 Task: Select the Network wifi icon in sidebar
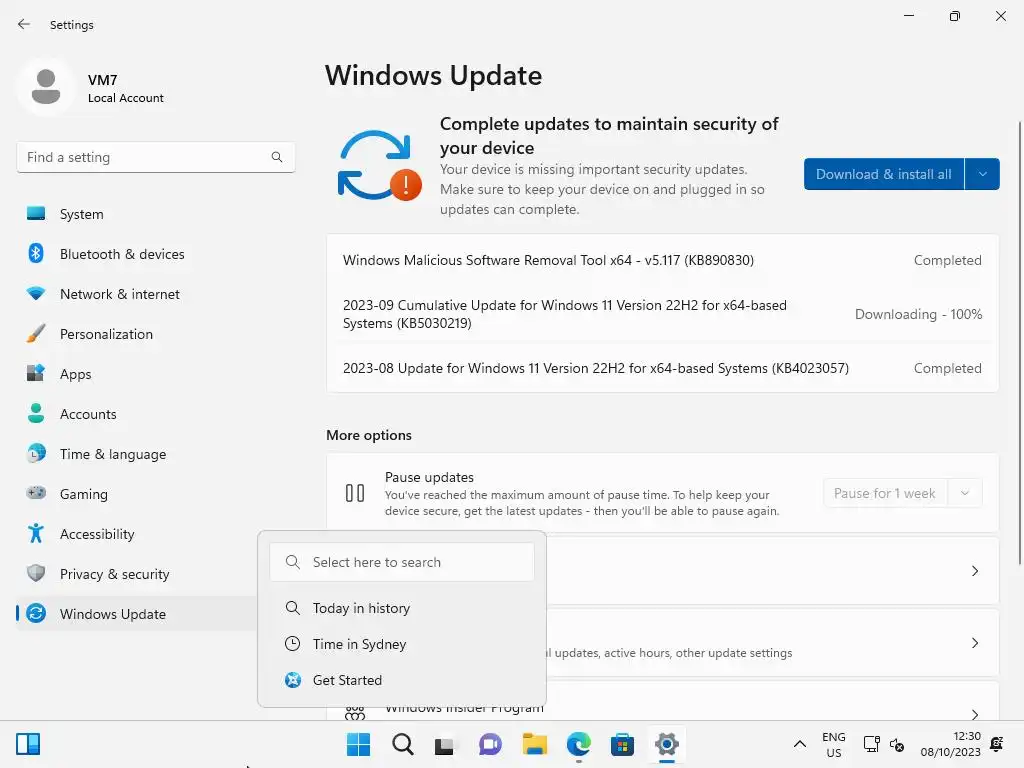pos(36,294)
